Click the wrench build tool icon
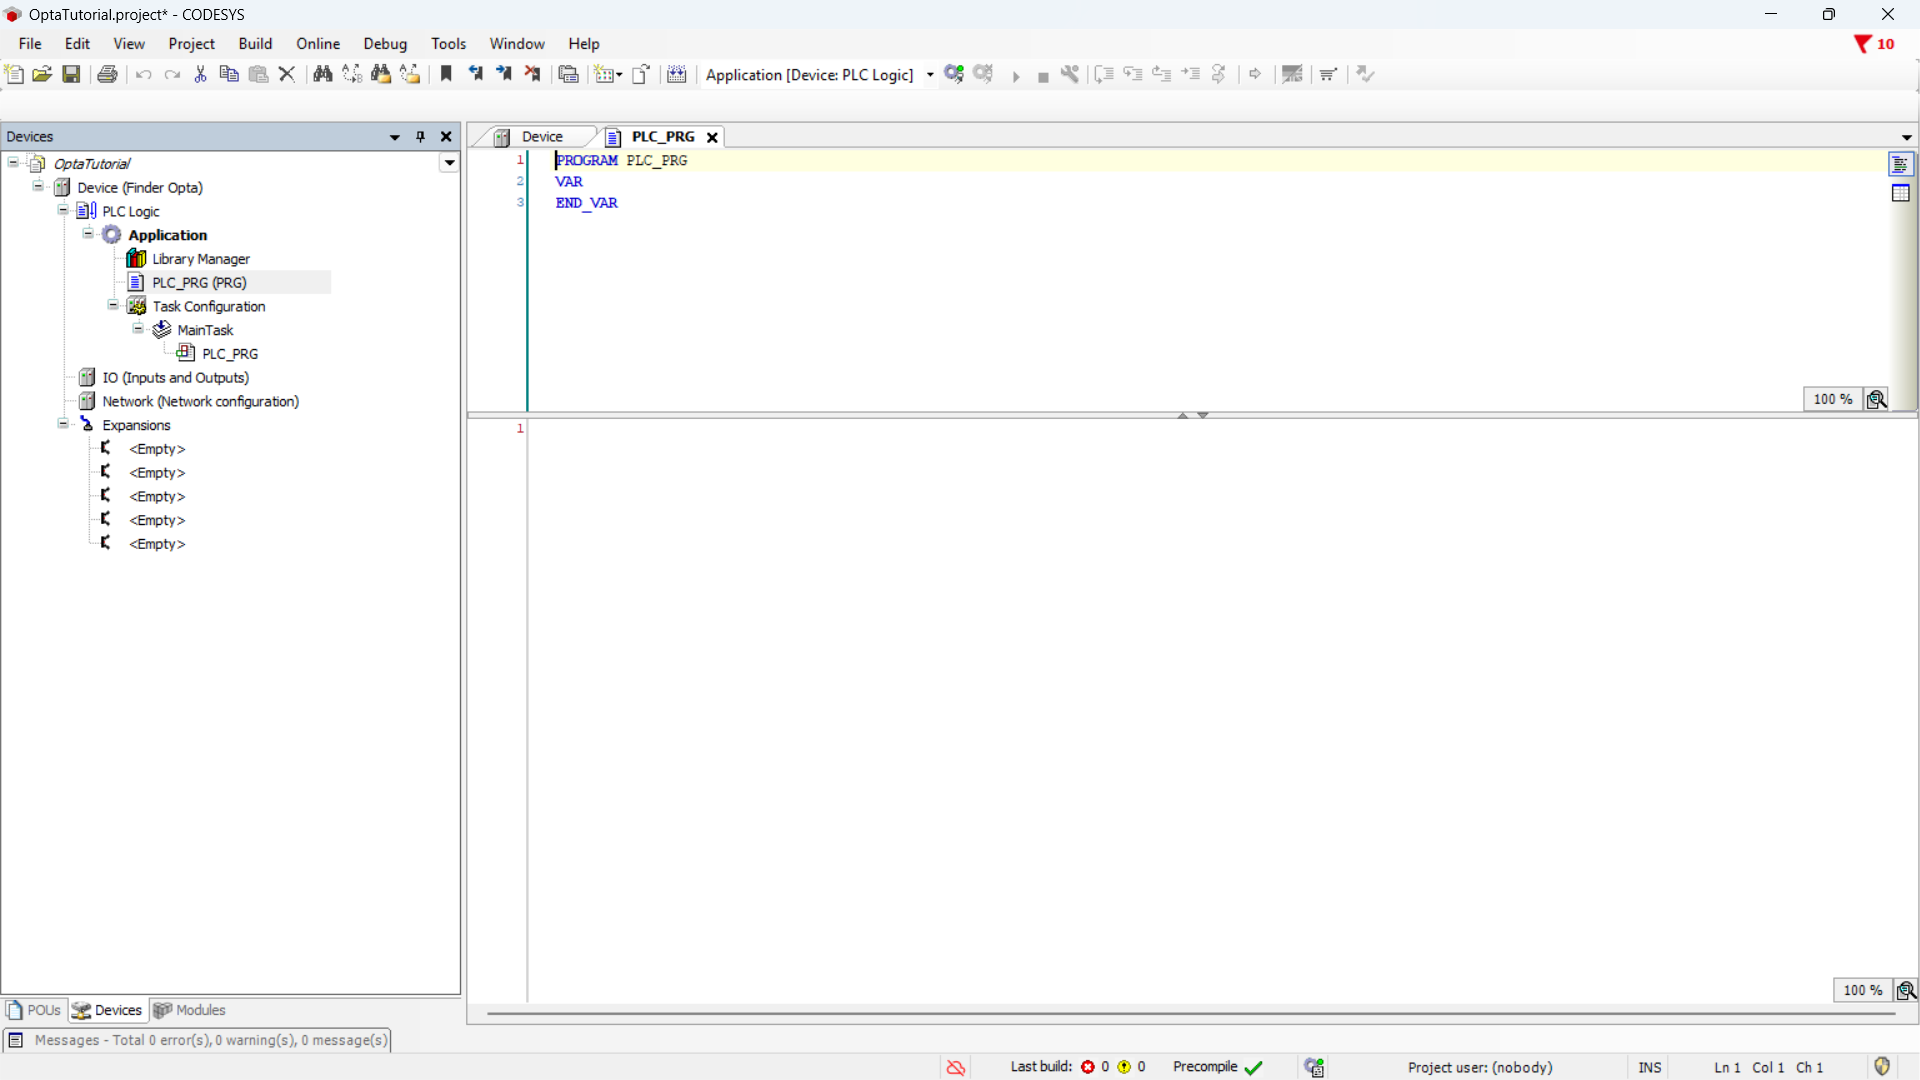Image resolution: width=1920 pixels, height=1080 pixels. (x=1070, y=74)
